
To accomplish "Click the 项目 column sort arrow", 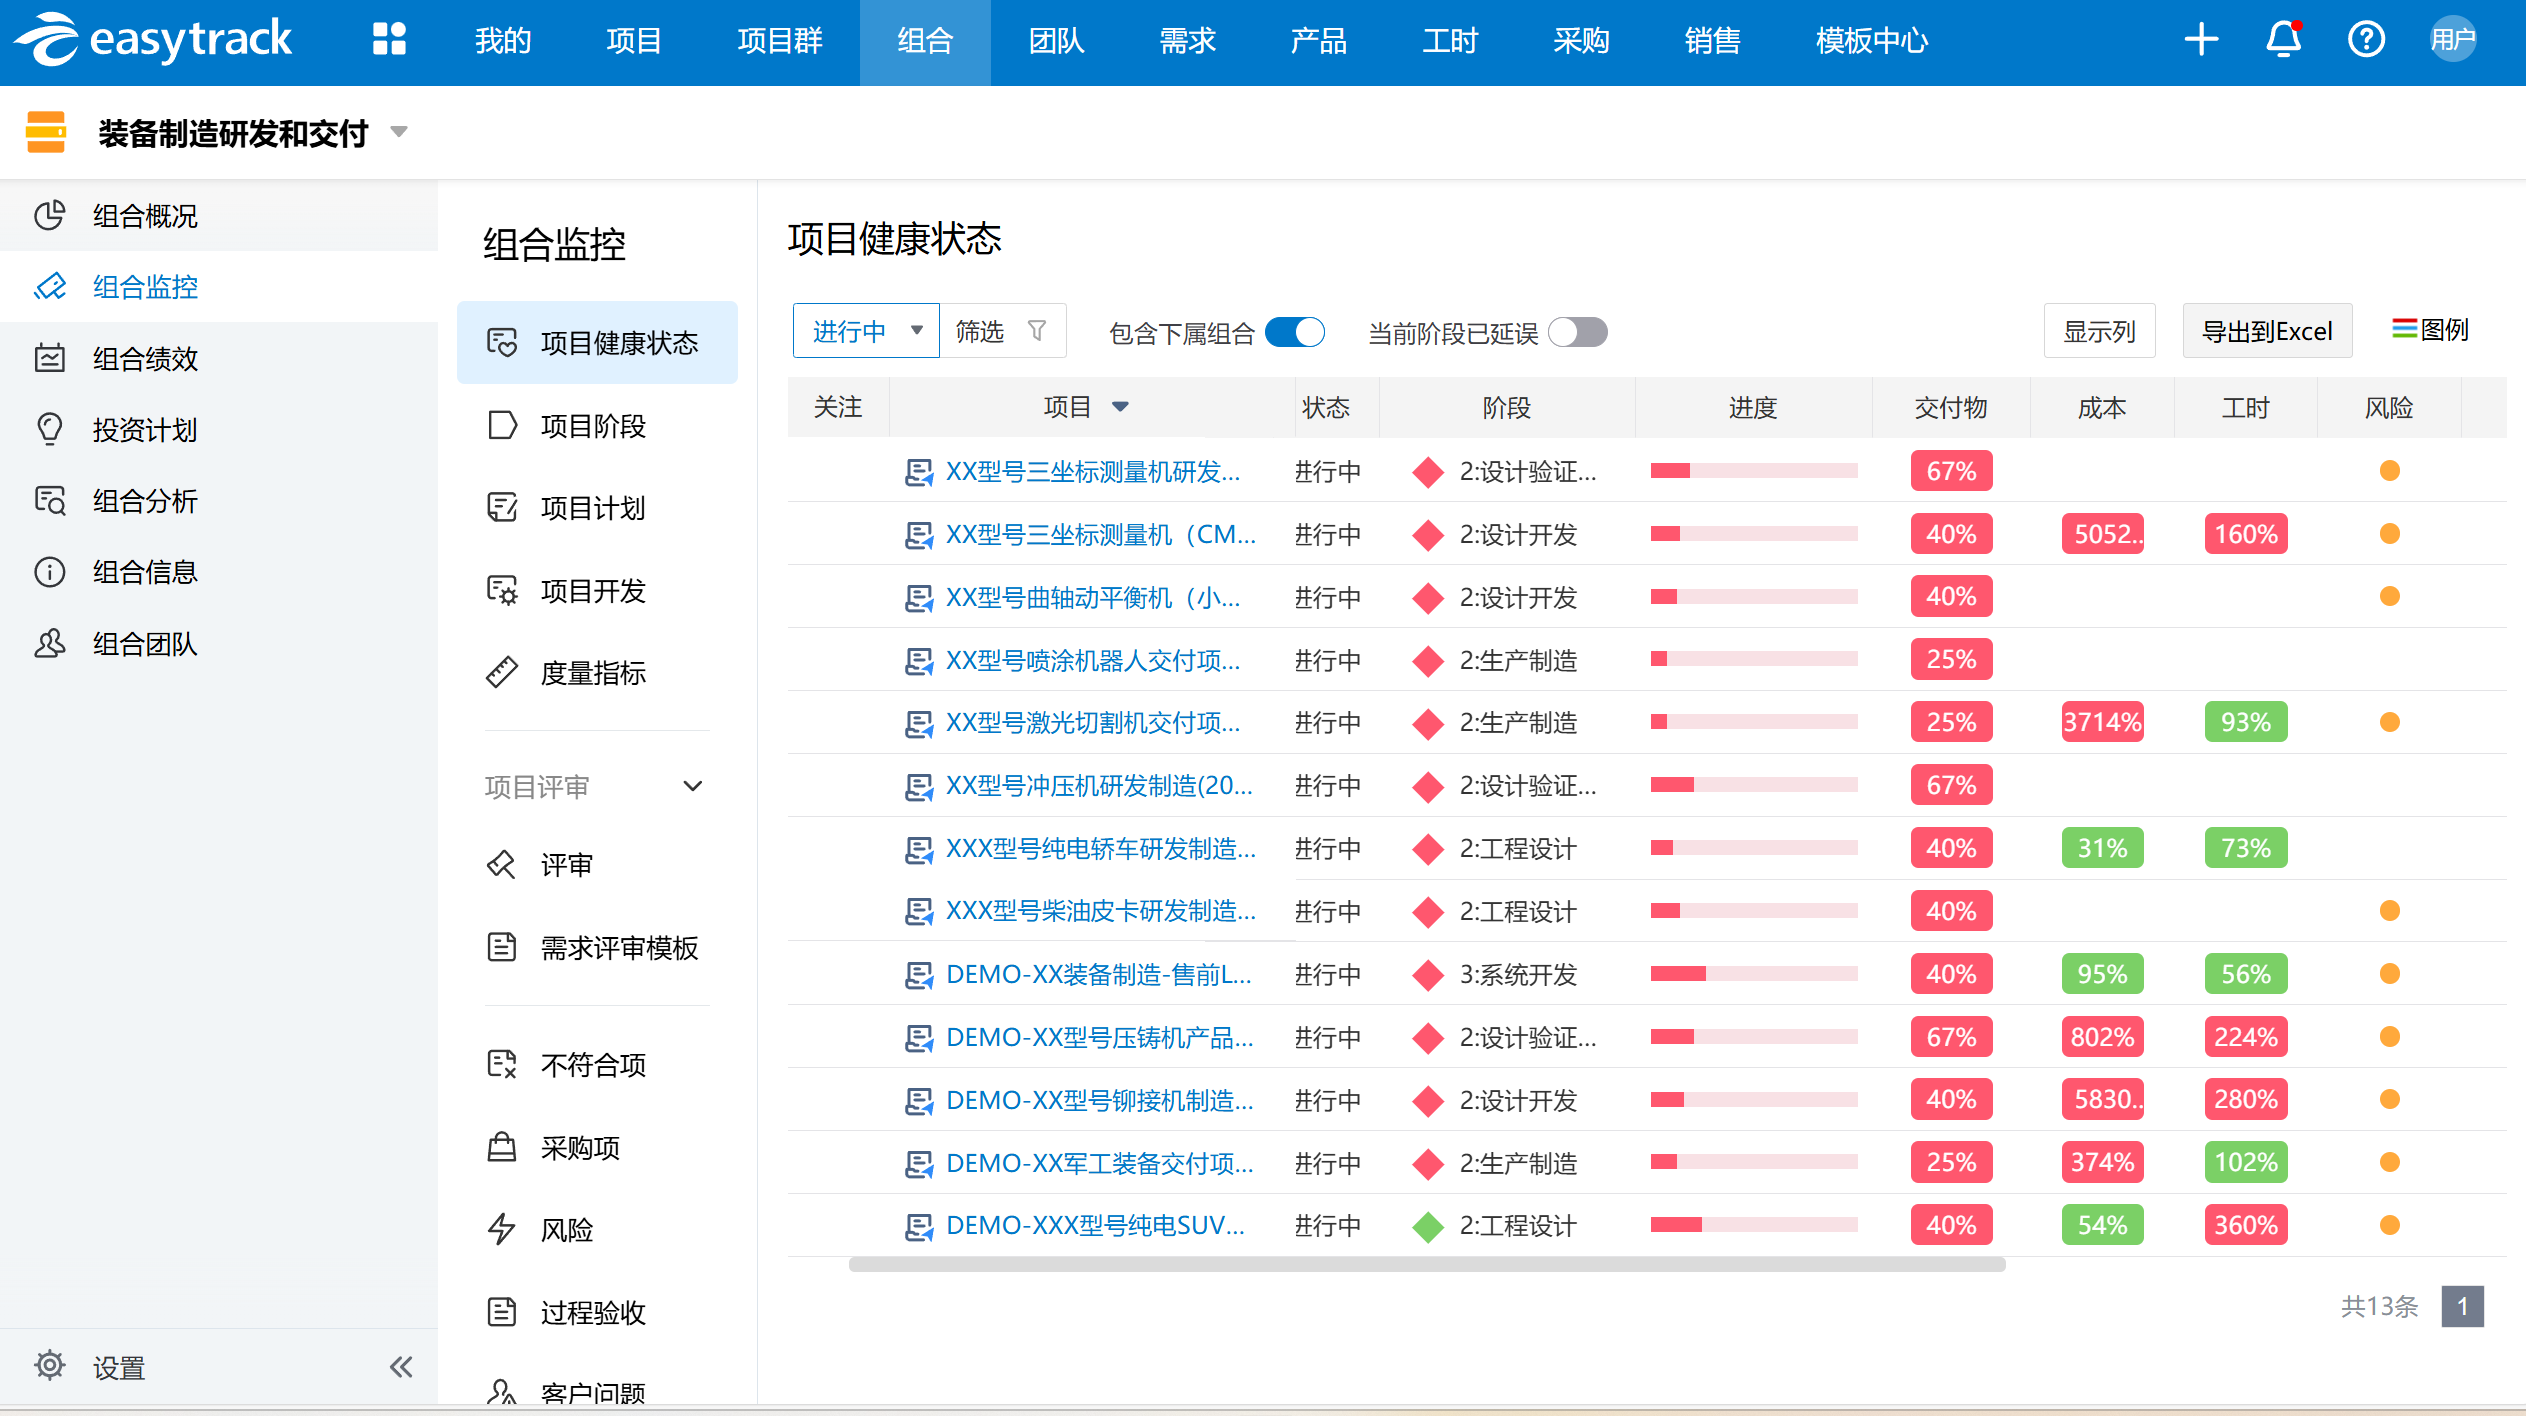I will (x=1120, y=407).
